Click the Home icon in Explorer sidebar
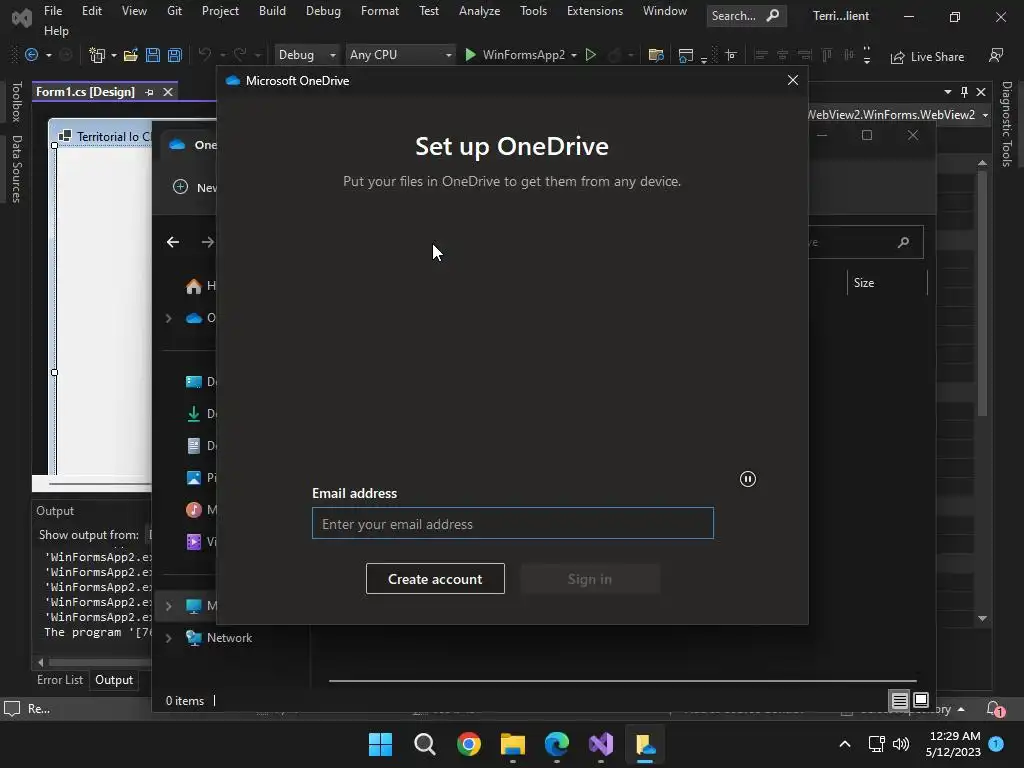The width and height of the screenshot is (1024, 768). pos(193,286)
